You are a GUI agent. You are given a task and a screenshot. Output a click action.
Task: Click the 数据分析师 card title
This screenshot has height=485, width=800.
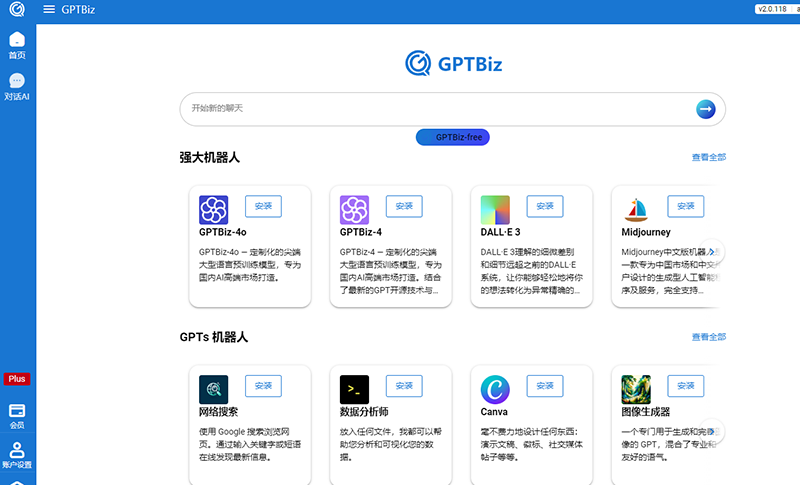point(364,412)
